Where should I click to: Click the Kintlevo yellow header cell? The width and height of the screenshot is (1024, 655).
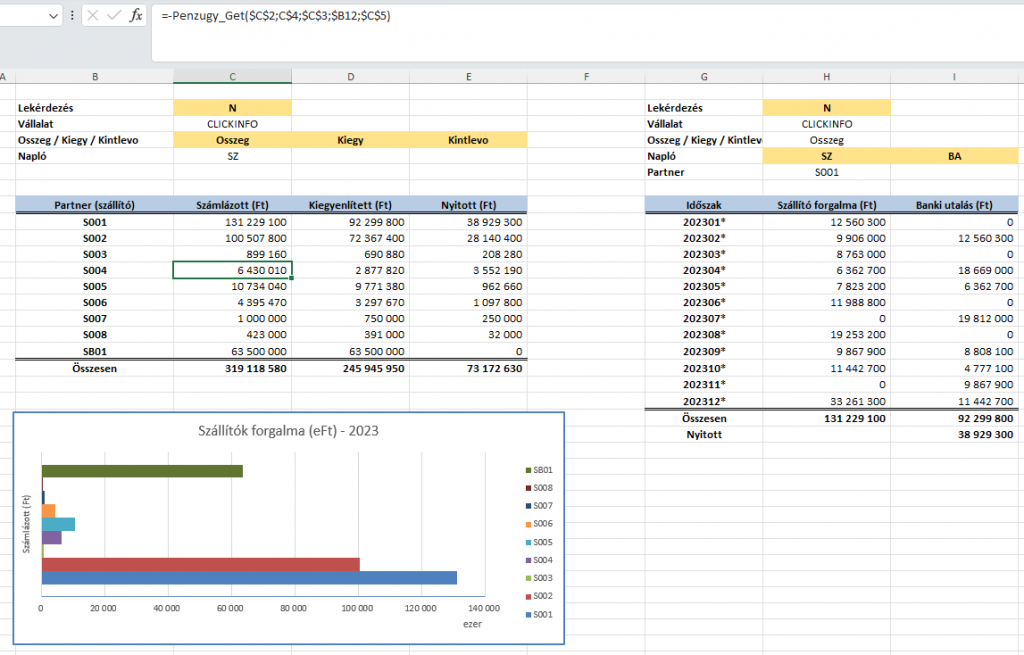click(x=468, y=140)
